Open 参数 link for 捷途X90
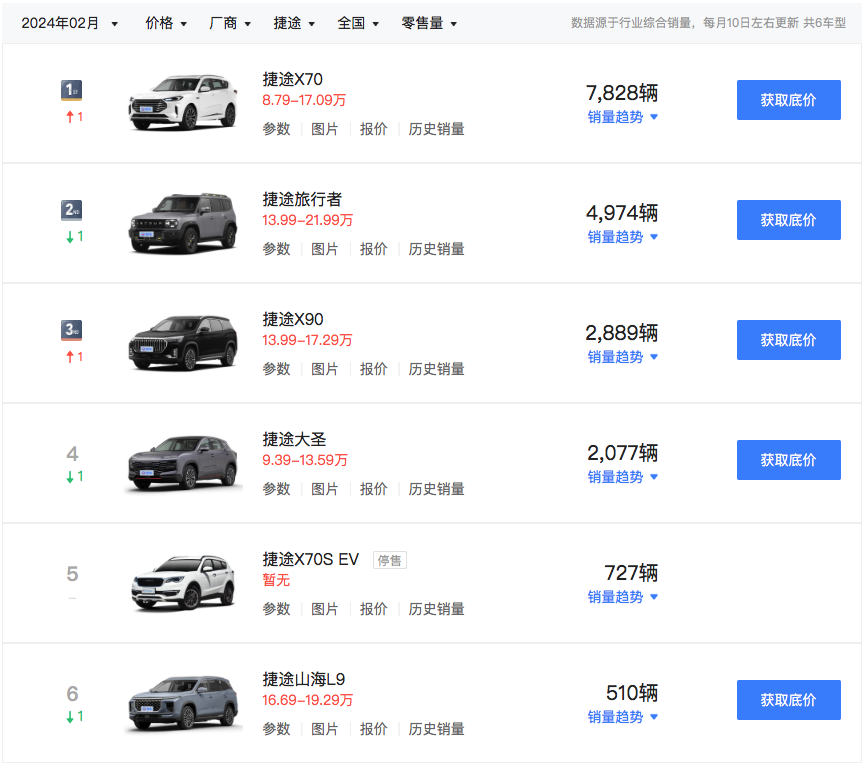The width and height of the screenshot is (864, 767). click(276, 369)
